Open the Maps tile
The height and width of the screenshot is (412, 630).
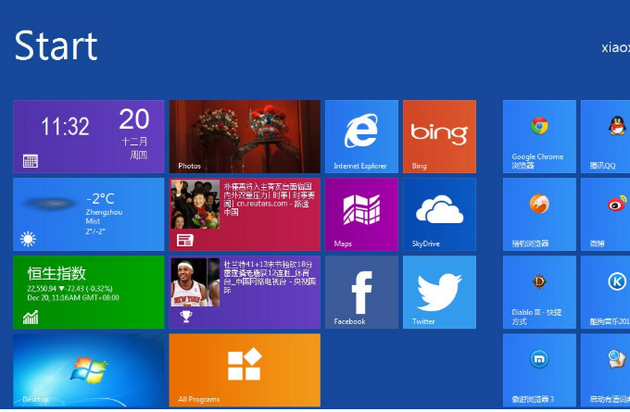[360, 214]
